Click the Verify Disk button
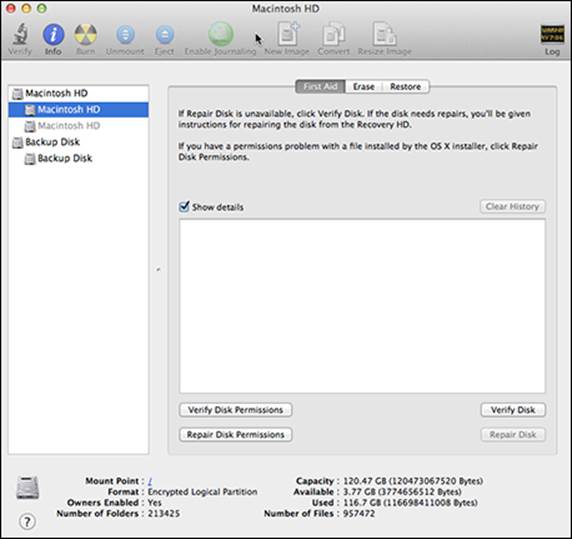Screen dimensions: 572x539 tap(513, 410)
